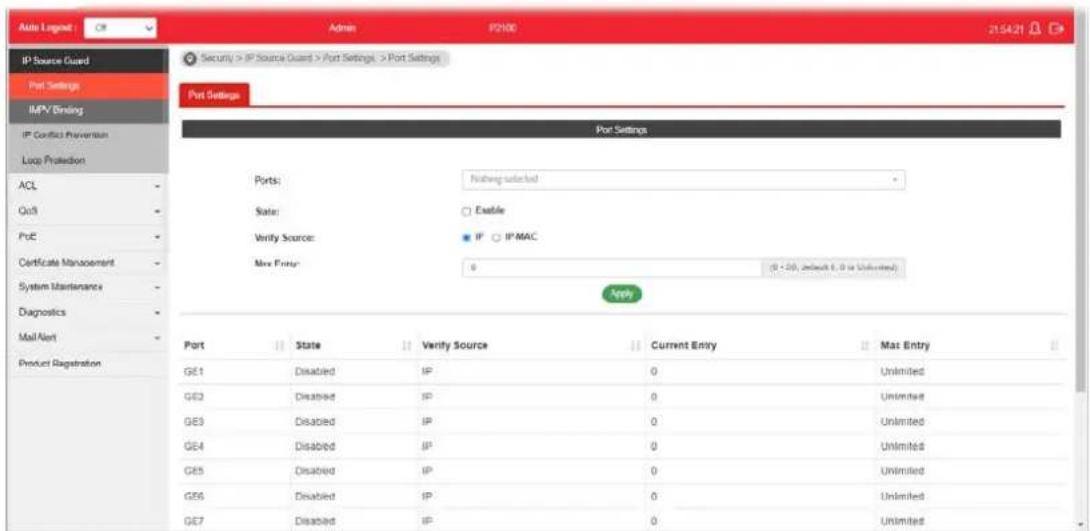
Task: Open the Auto Logout dropdown
Action: tap(120, 28)
